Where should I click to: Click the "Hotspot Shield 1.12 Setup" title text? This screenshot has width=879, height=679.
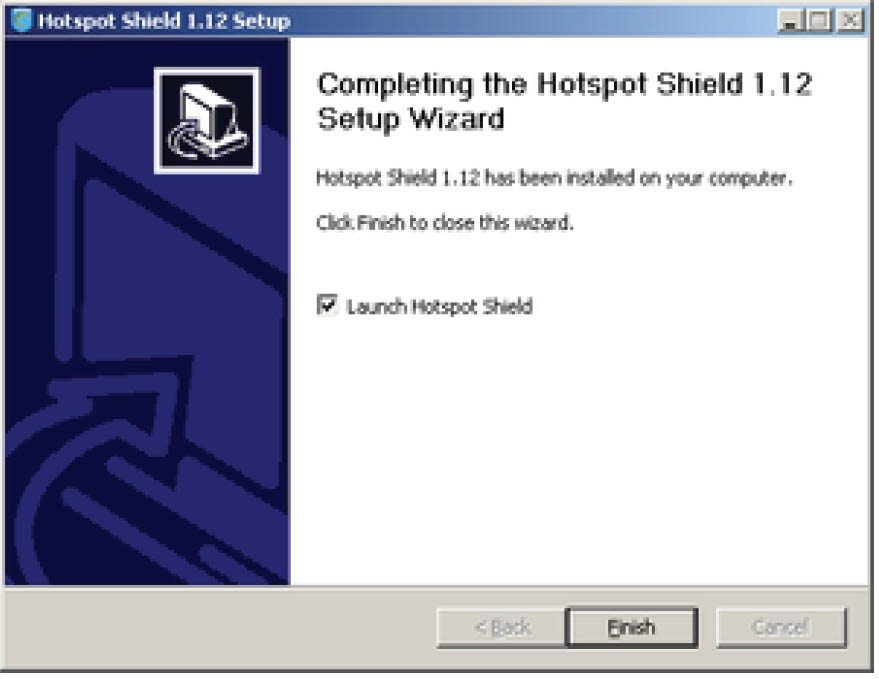pyautogui.click(x=164, y=21)
